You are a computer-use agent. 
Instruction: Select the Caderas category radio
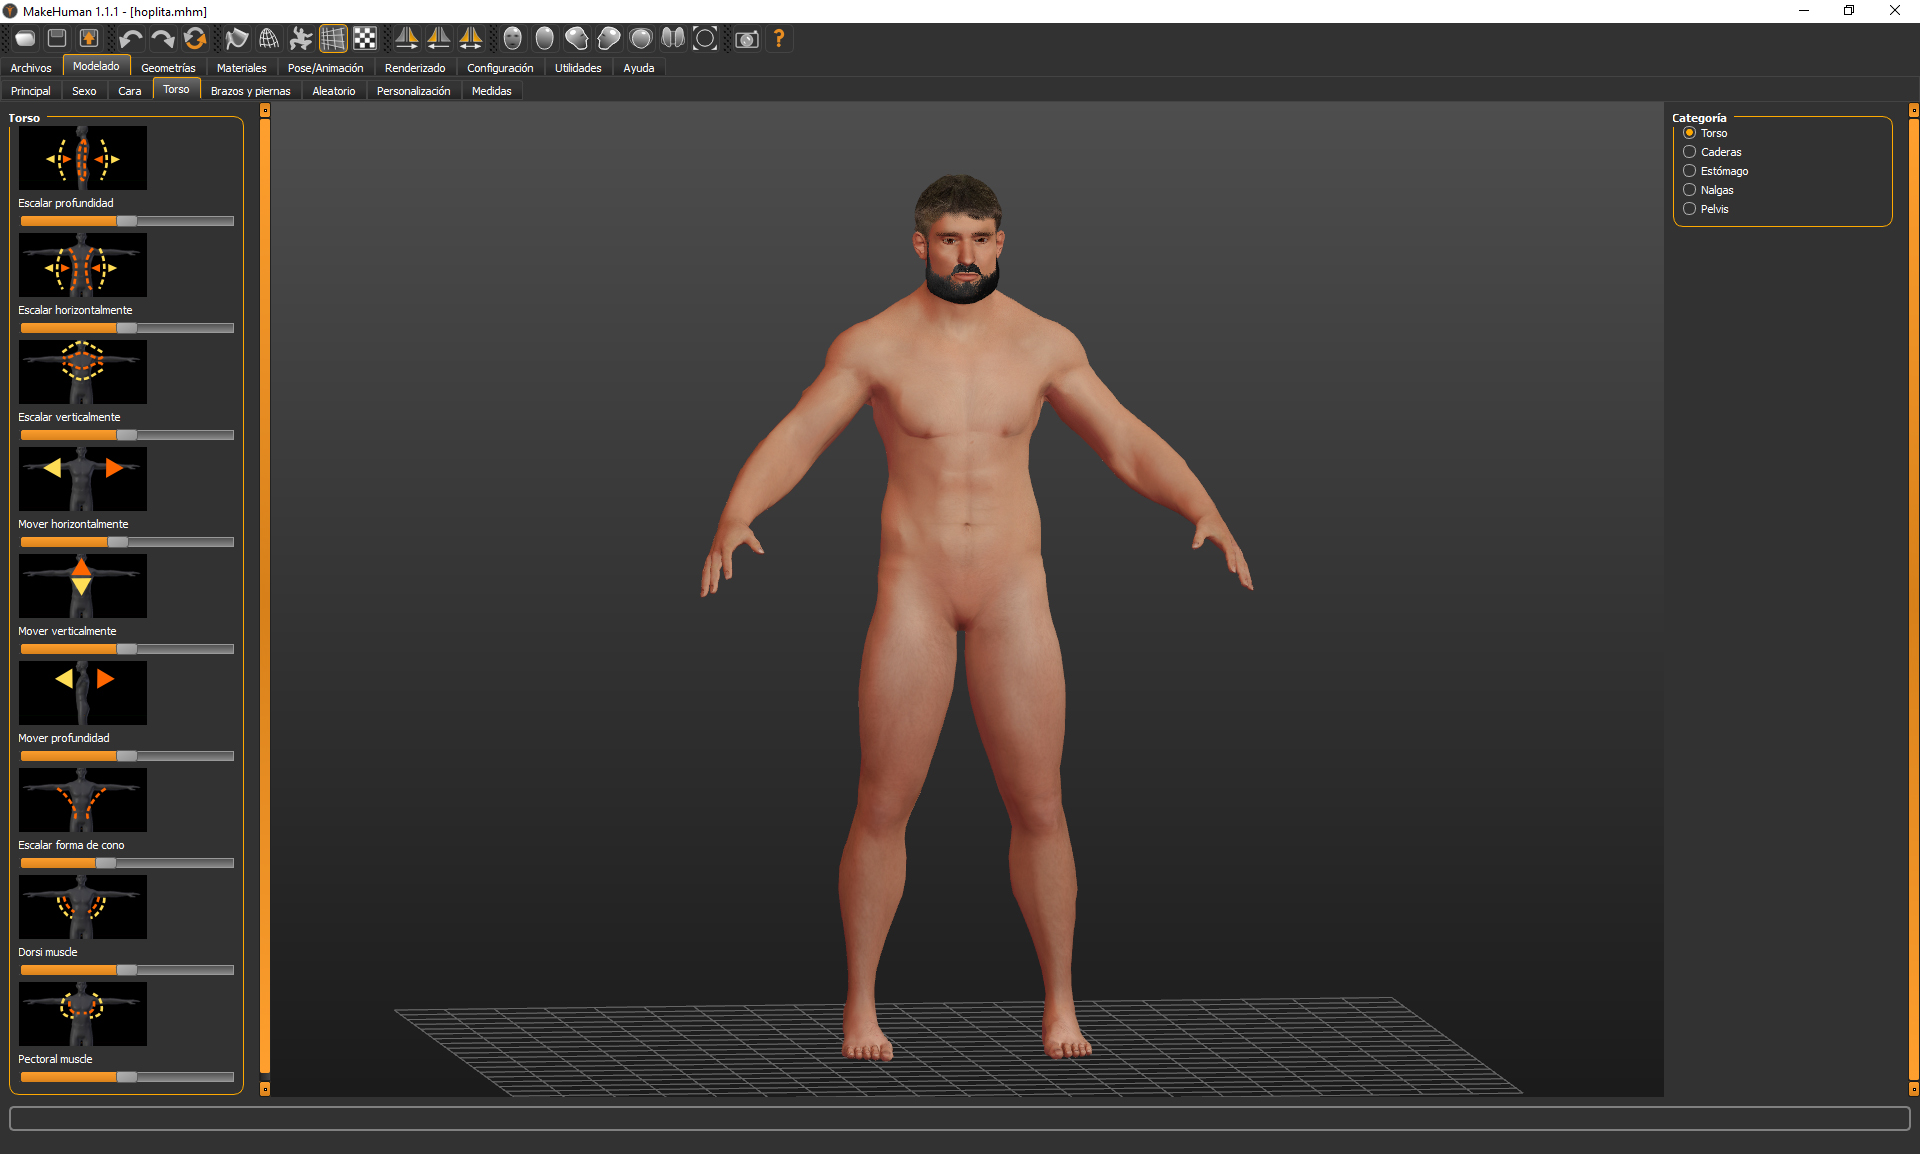tap(1689, 152)
